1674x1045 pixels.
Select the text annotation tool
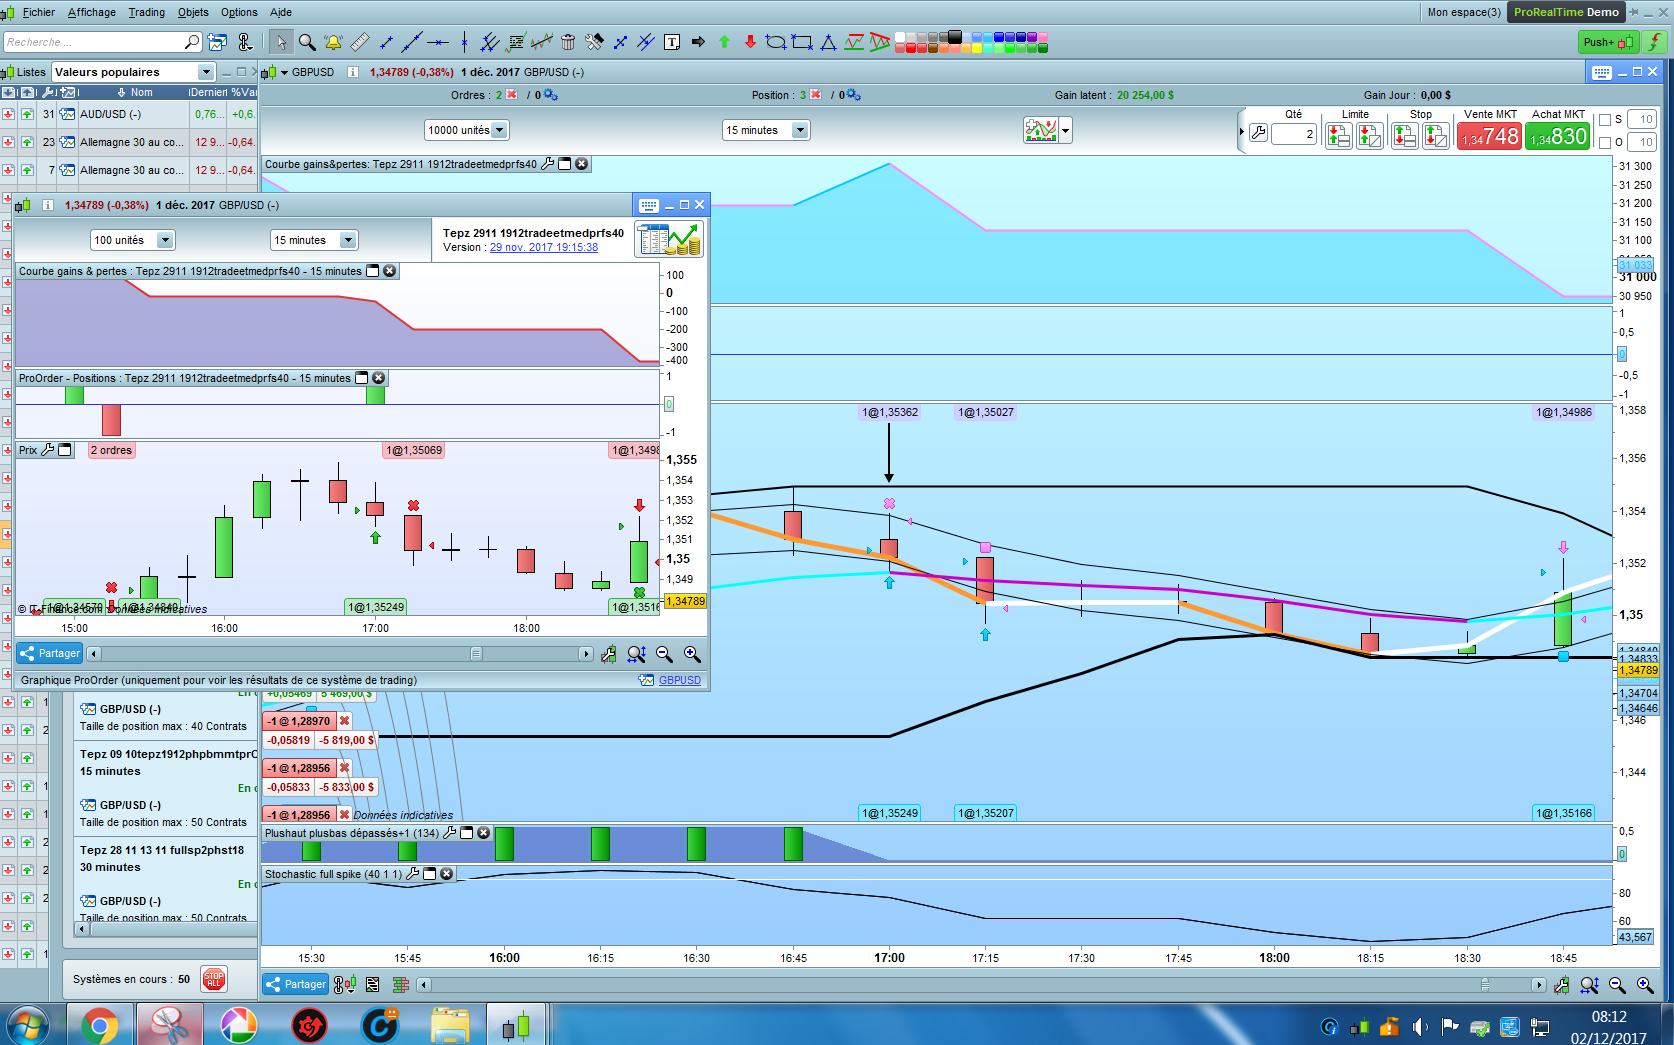[672, 42]
